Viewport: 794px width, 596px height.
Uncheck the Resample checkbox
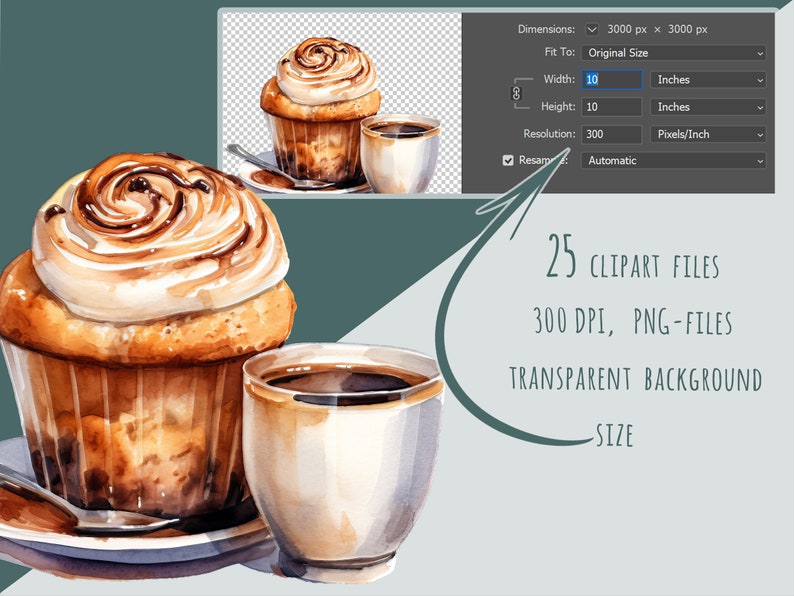point(508,161)
